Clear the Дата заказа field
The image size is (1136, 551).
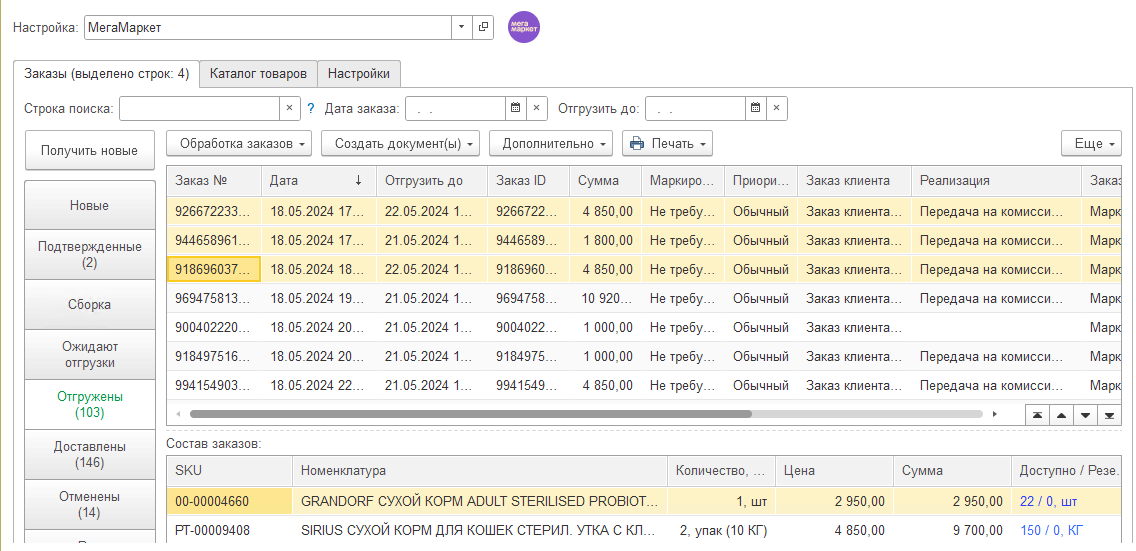537,108
